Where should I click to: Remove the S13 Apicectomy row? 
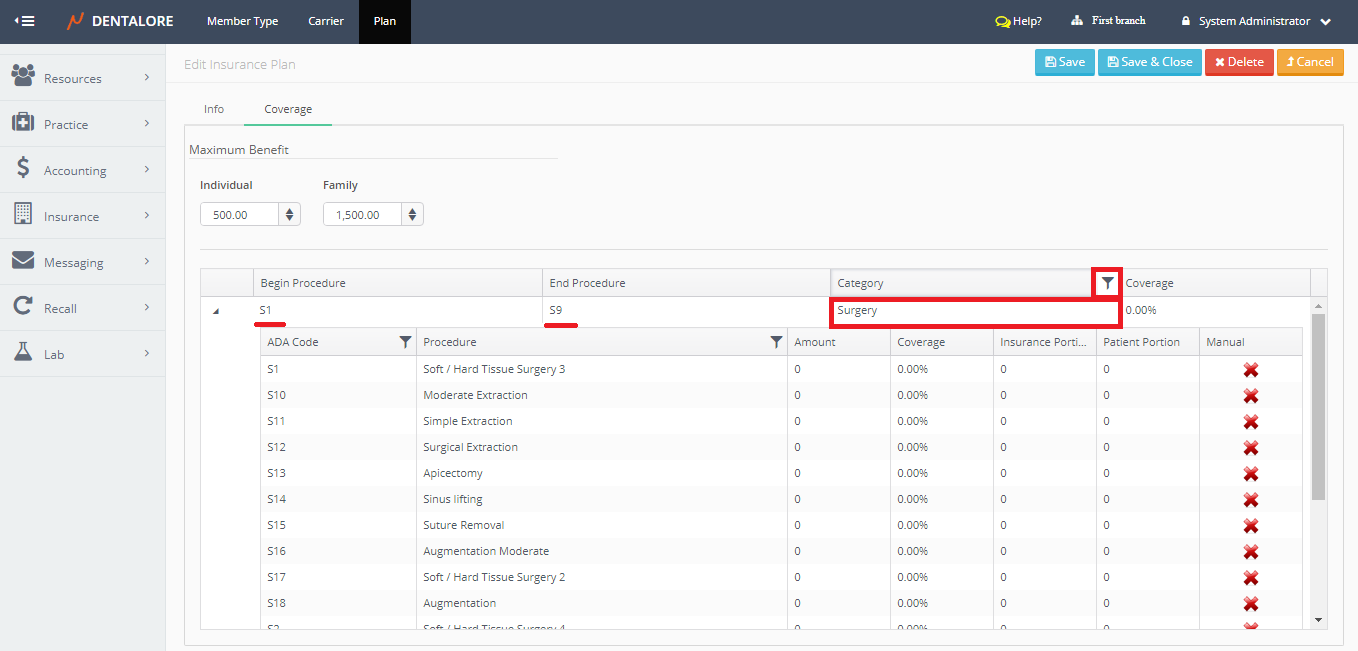coord(1250,474)
